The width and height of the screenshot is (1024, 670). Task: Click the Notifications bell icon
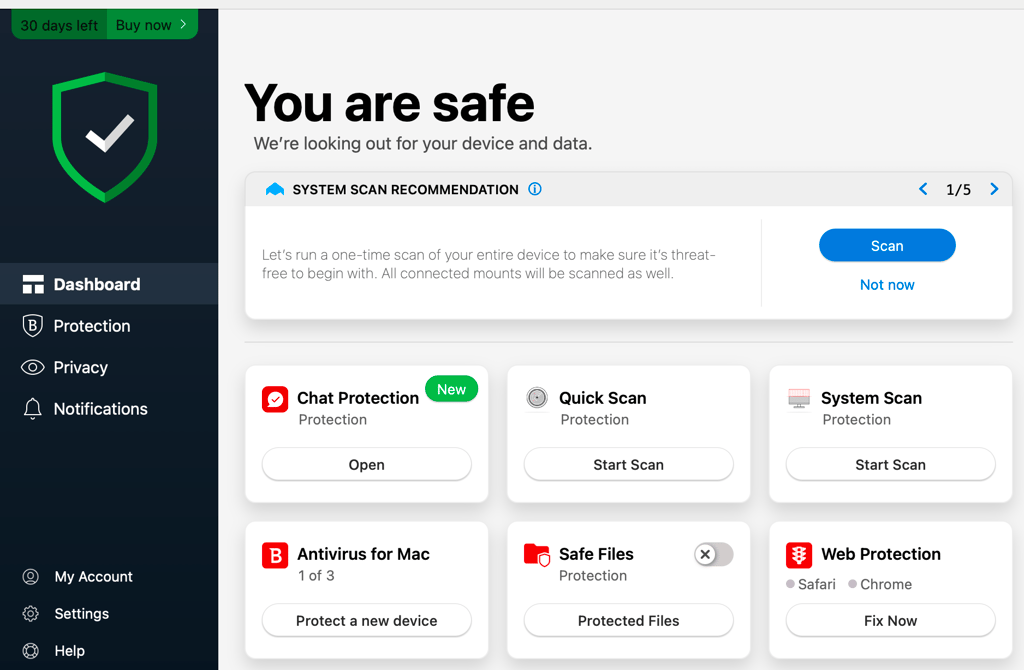click(33, 409)
